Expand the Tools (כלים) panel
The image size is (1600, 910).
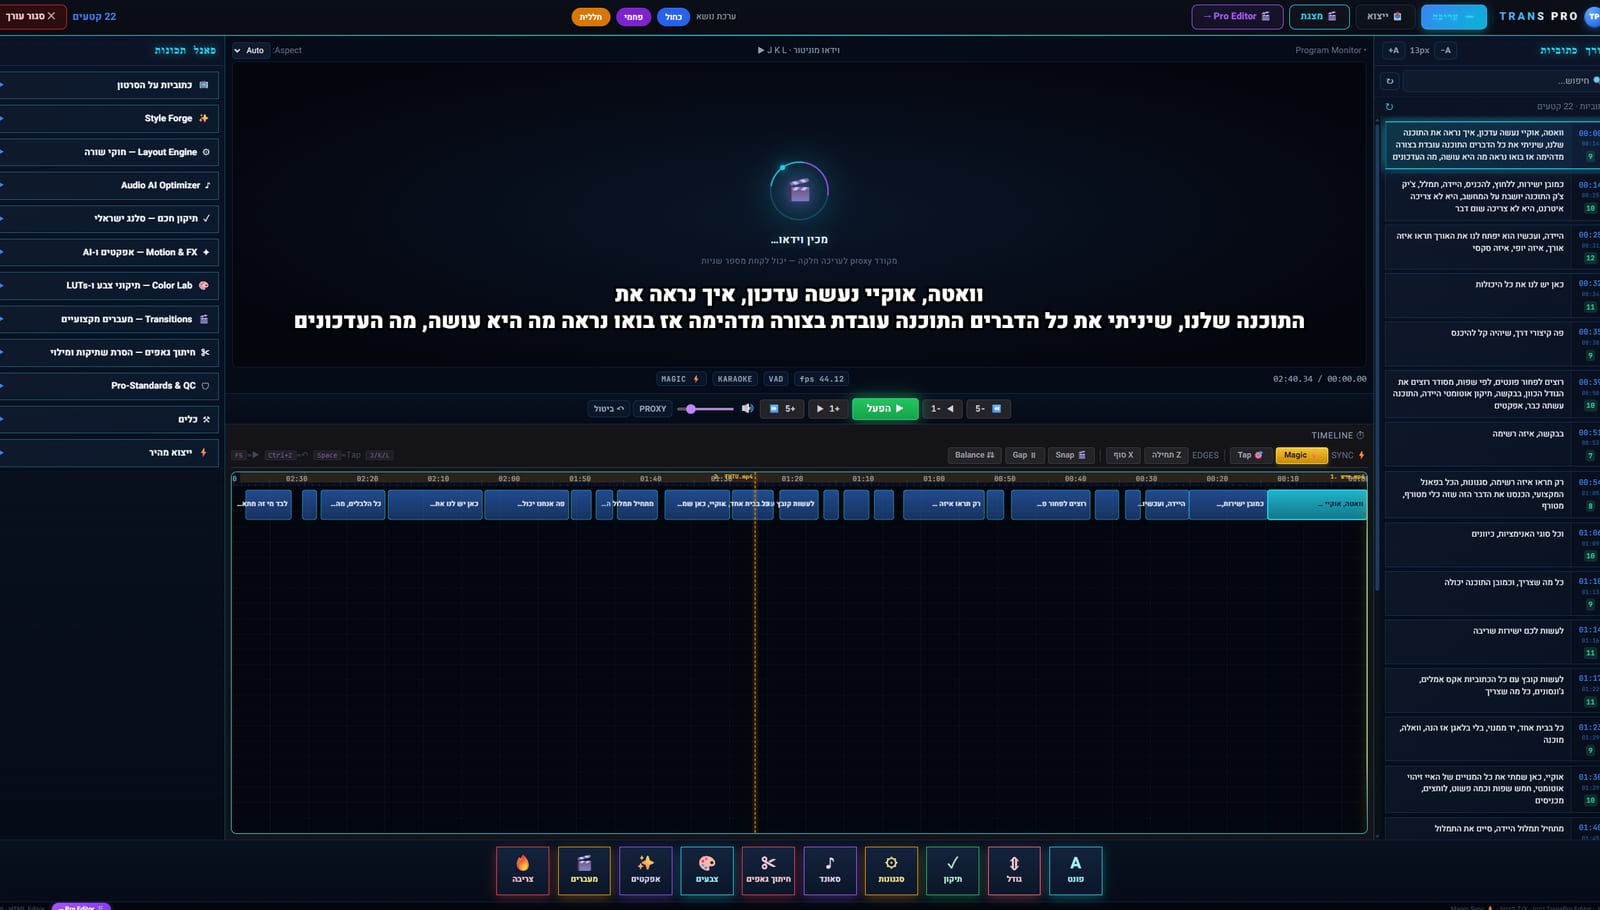click(109, 419)
